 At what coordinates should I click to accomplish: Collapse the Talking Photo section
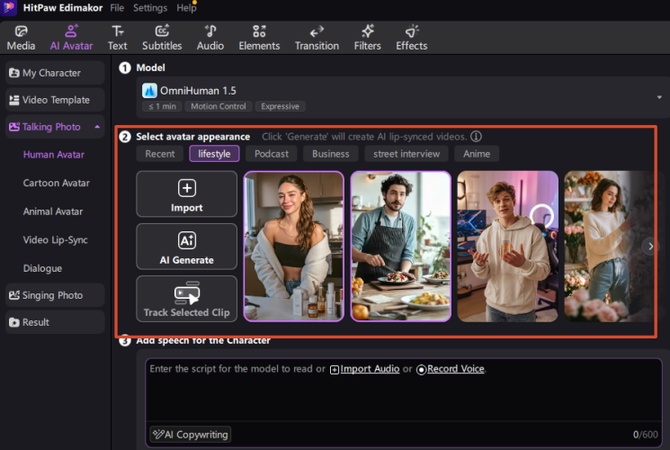97,127
